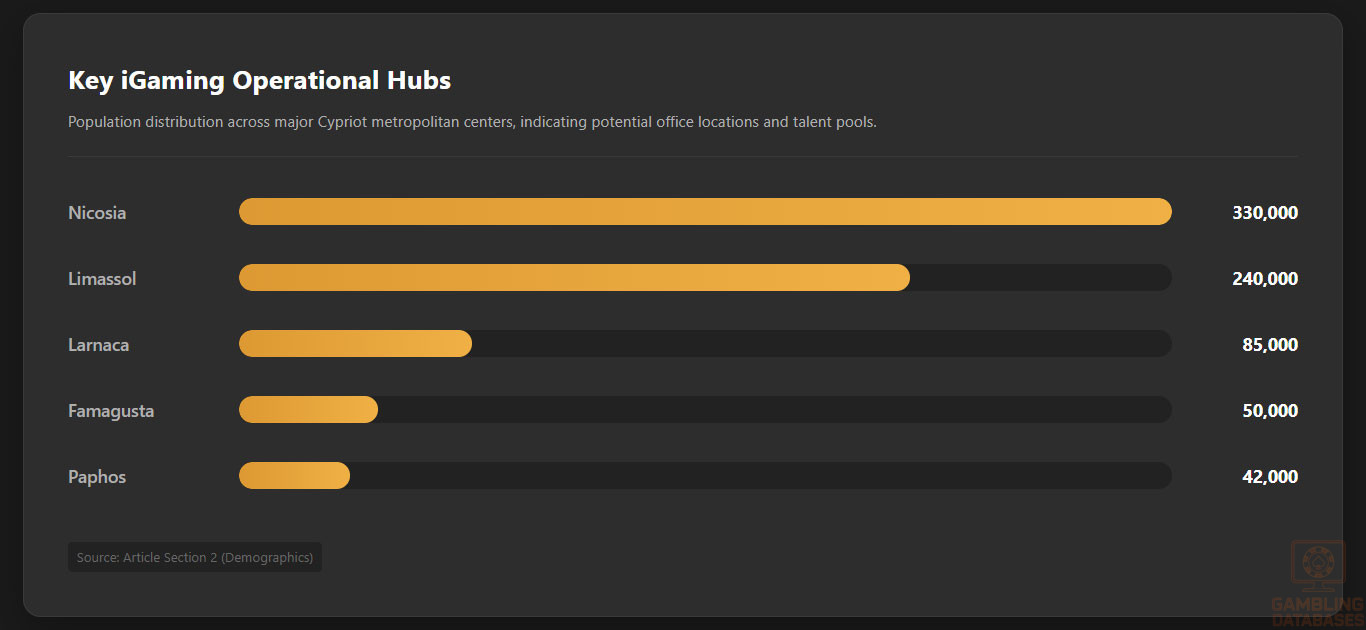Click the filled Nicosia population bar
The width and height of the screenshot is (1366, 630).
(705, 212)
